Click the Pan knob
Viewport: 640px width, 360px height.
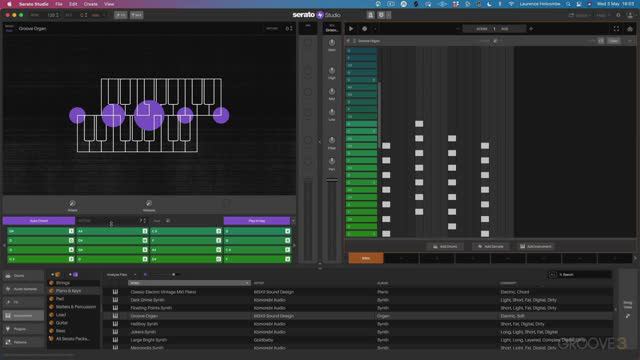(332, 161)
